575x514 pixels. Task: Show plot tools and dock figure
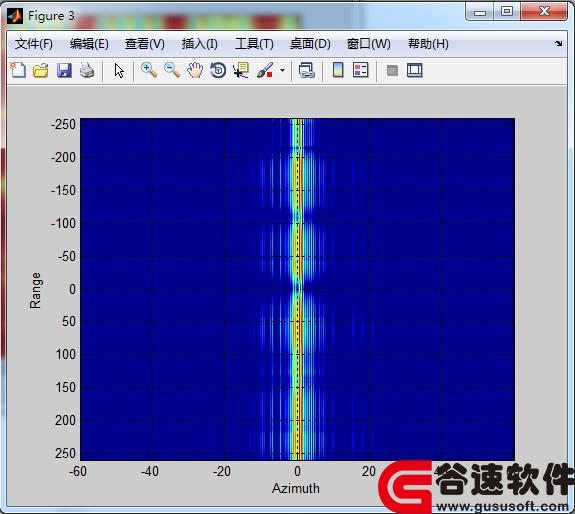pos(415,70)
